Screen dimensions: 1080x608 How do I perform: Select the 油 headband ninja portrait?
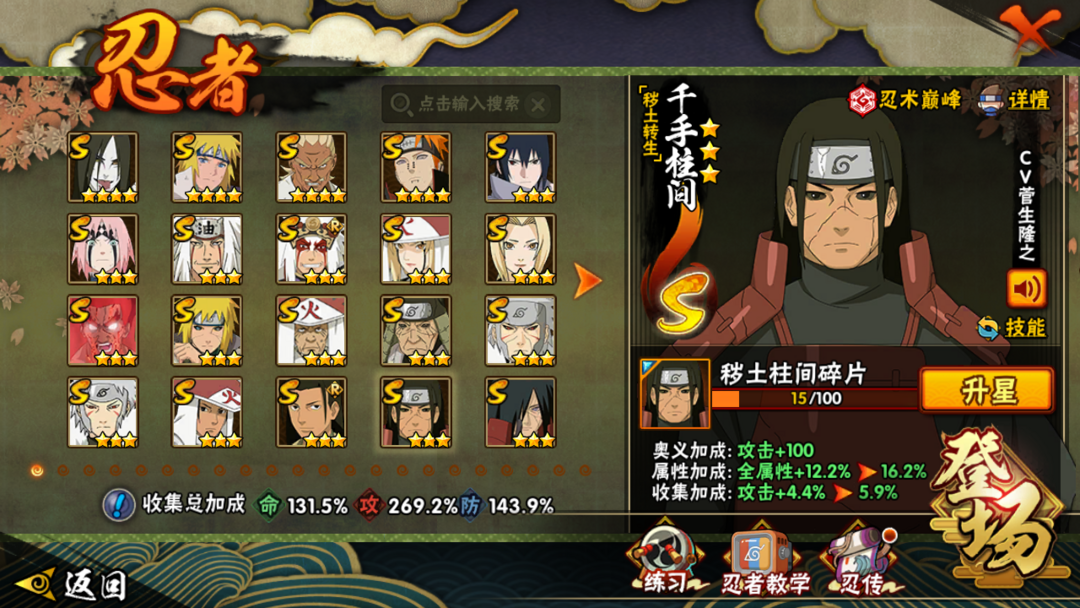pos(207,249)
